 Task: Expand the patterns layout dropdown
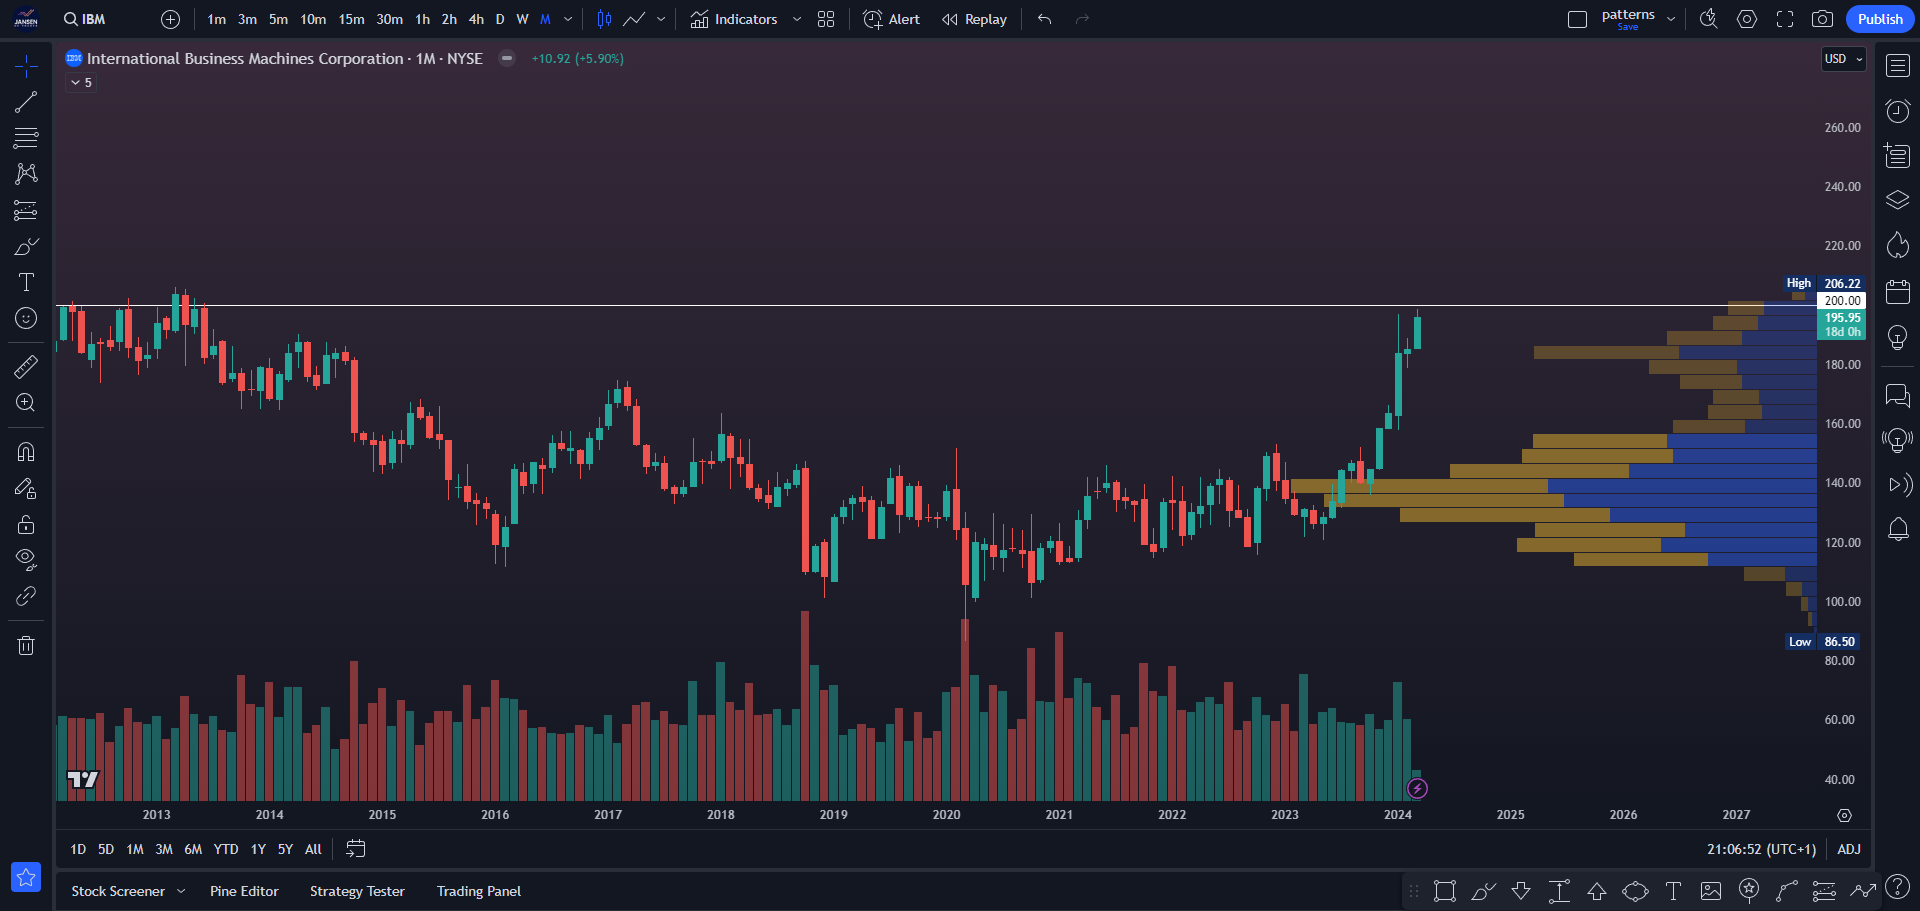tap(1671, 19)
